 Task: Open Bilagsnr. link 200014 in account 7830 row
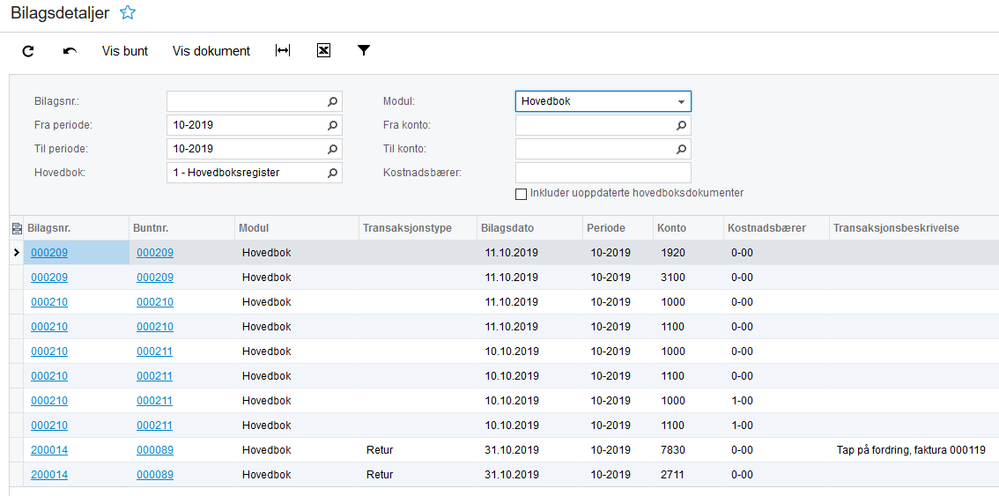49,451
